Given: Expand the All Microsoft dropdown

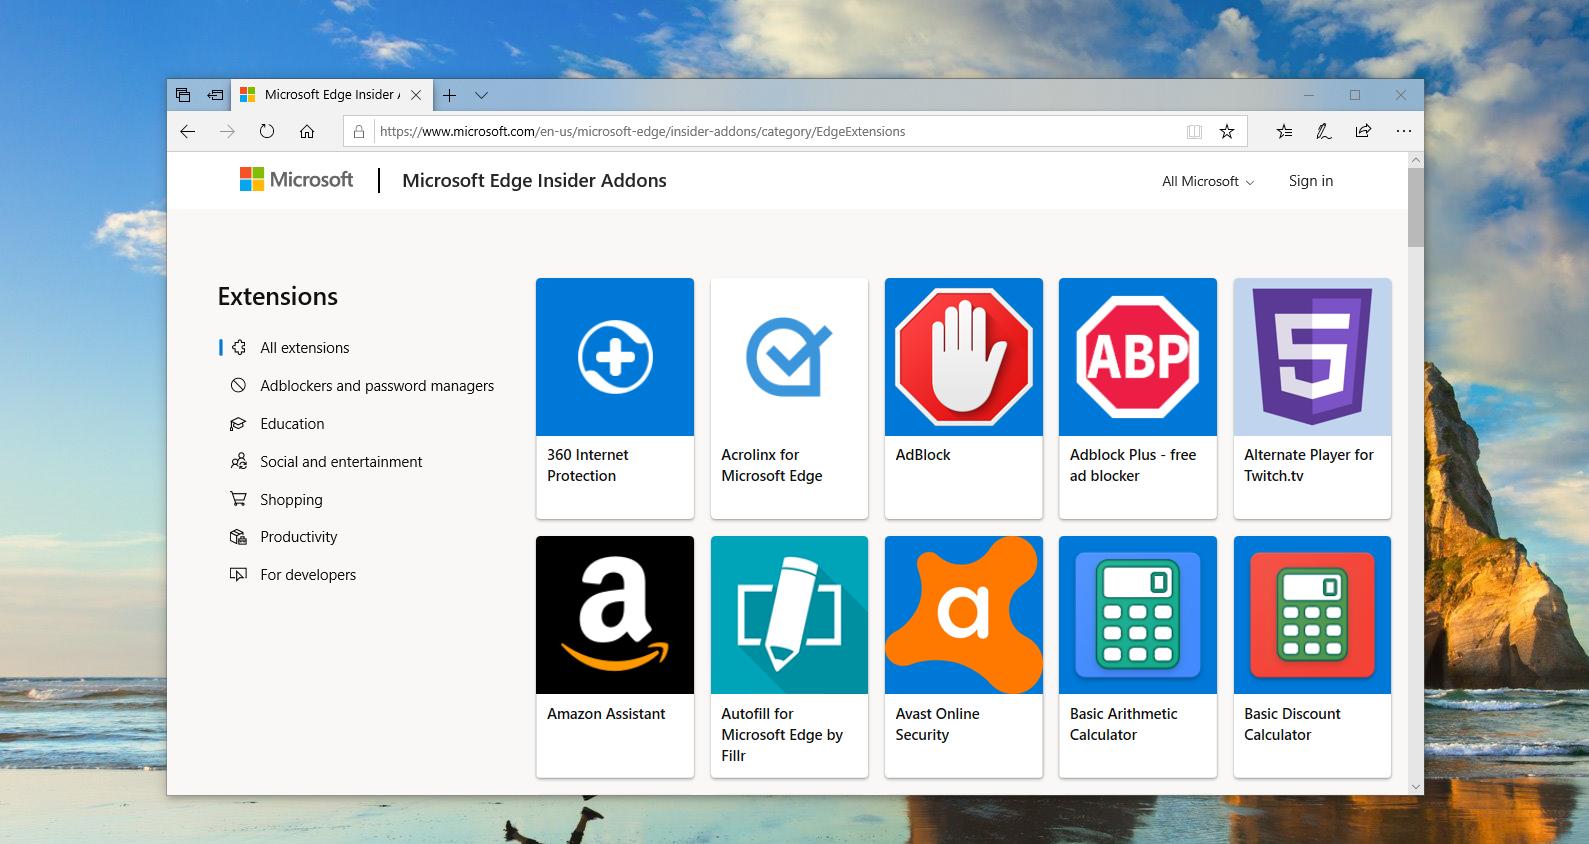Looking at the screenshot, I should tap(1207, 181).
